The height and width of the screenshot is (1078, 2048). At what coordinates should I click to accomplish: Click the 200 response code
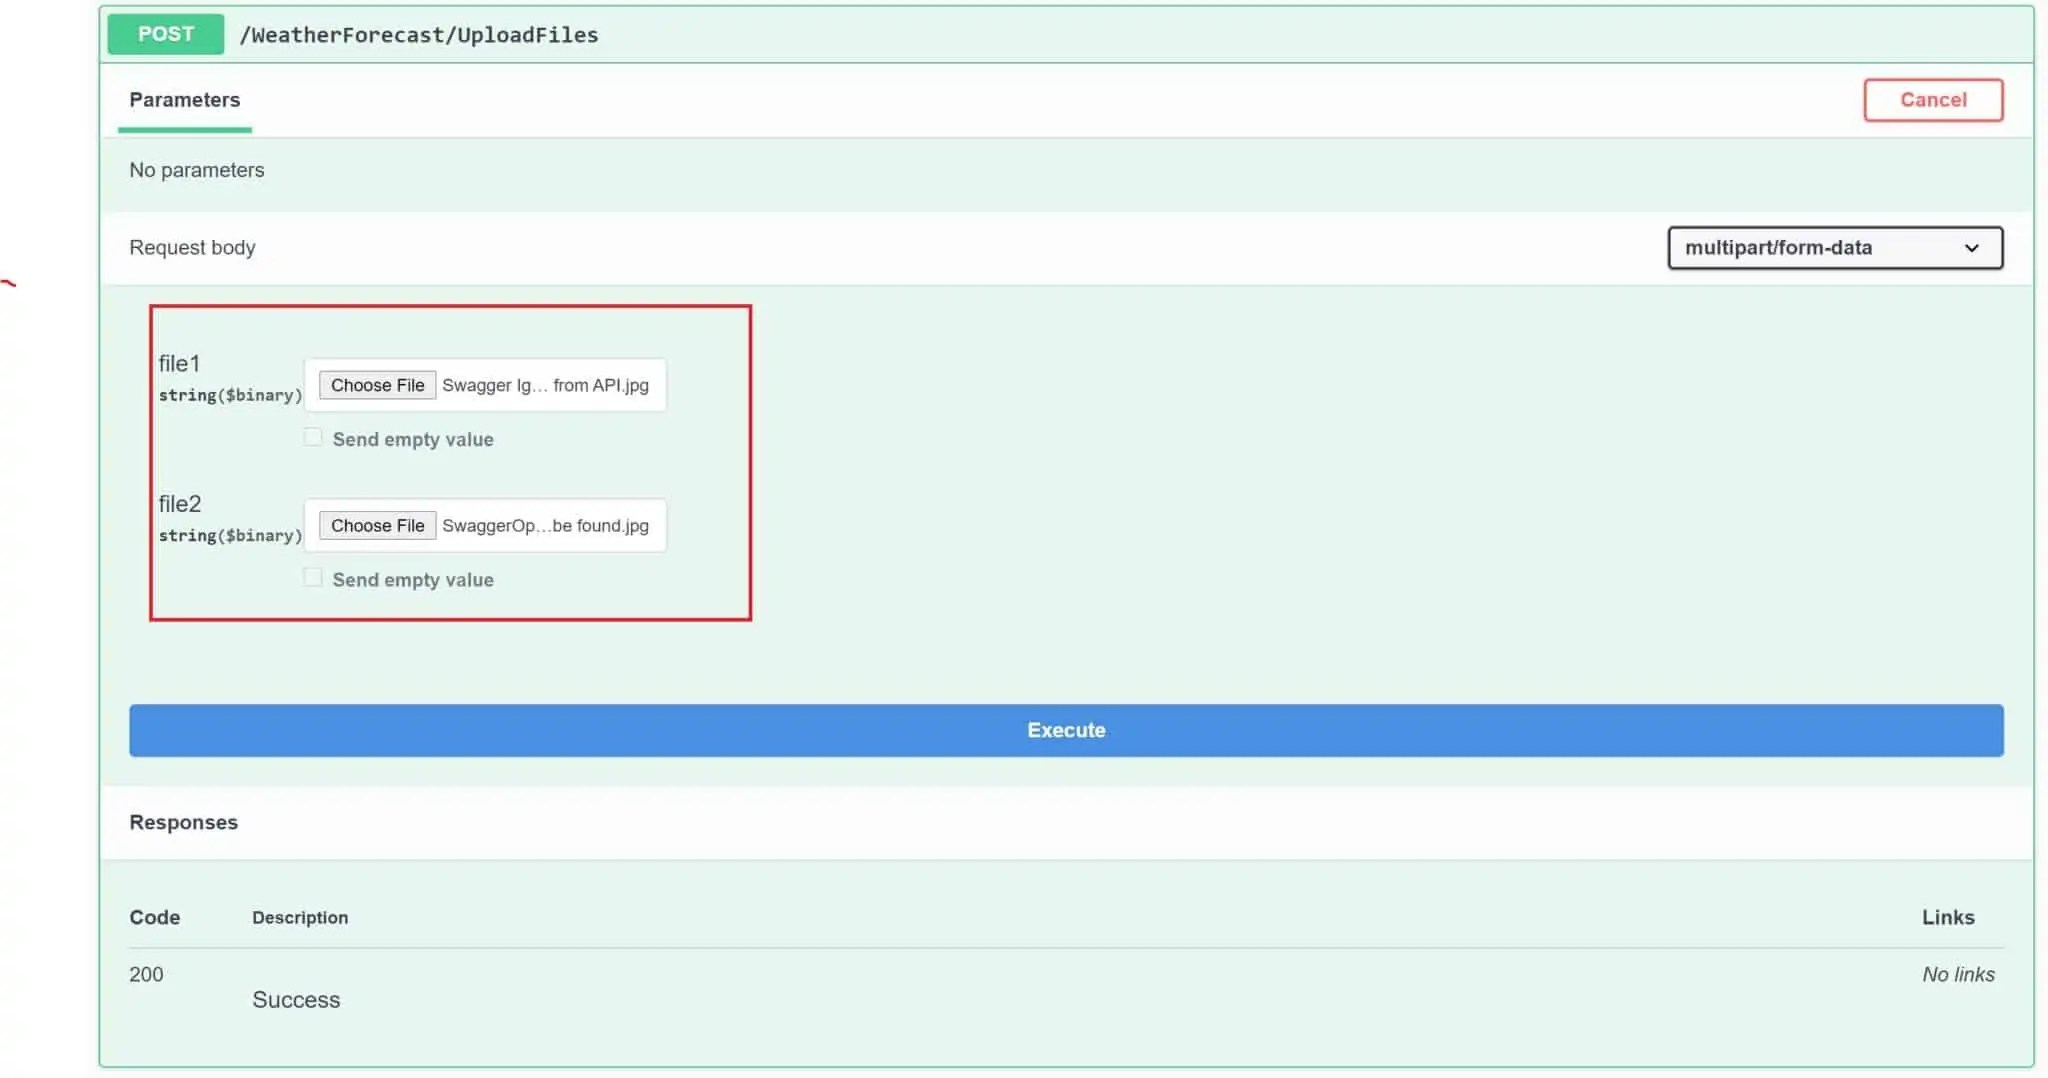click(146, 973)
